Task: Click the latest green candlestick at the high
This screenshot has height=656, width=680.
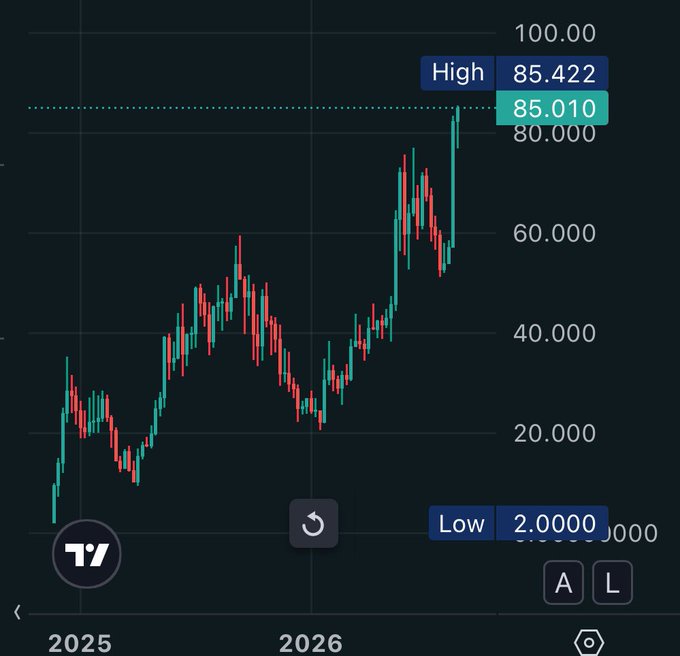Action: (458, 126)
